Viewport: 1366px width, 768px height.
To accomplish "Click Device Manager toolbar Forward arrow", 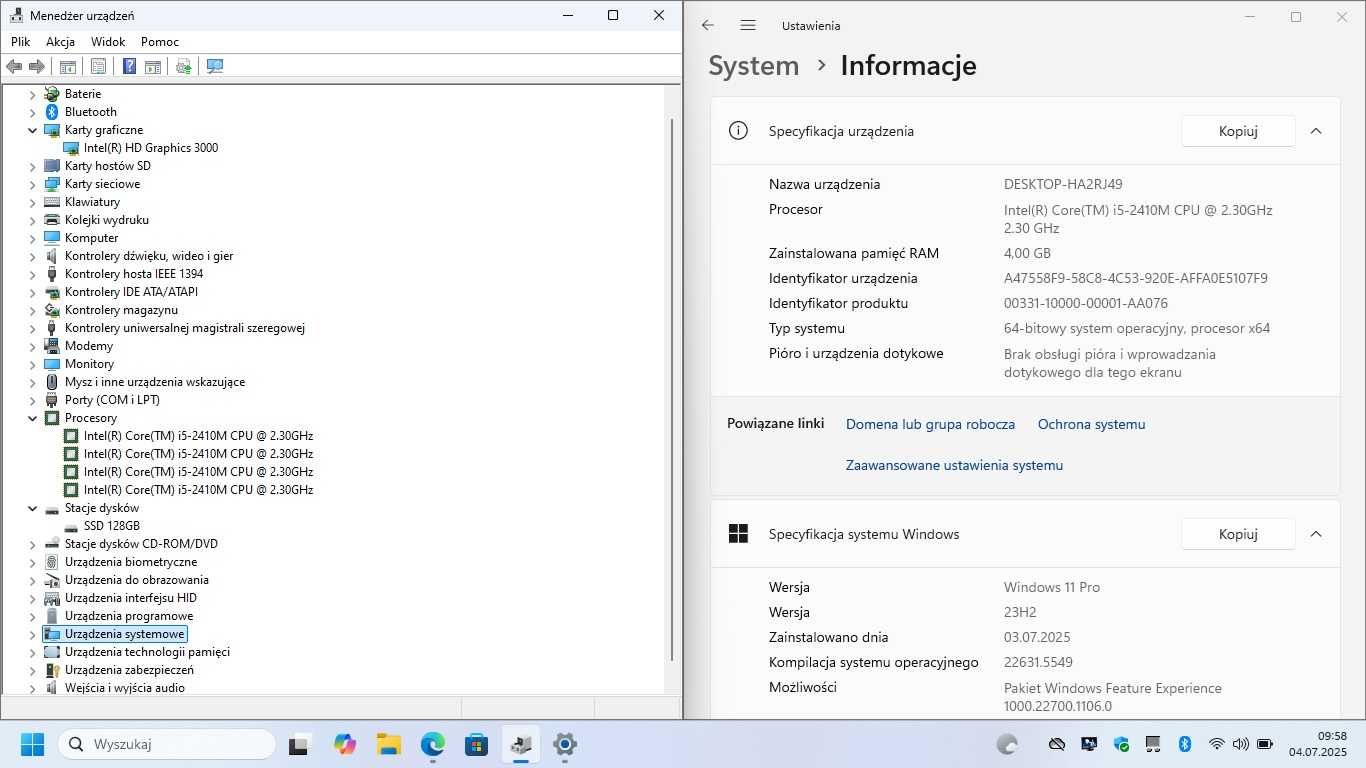I will (37, 67).
